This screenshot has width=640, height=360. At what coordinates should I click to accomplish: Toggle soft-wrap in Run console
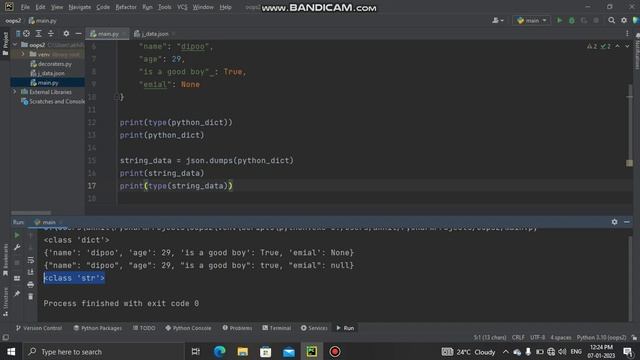click(x=31, y=260)
